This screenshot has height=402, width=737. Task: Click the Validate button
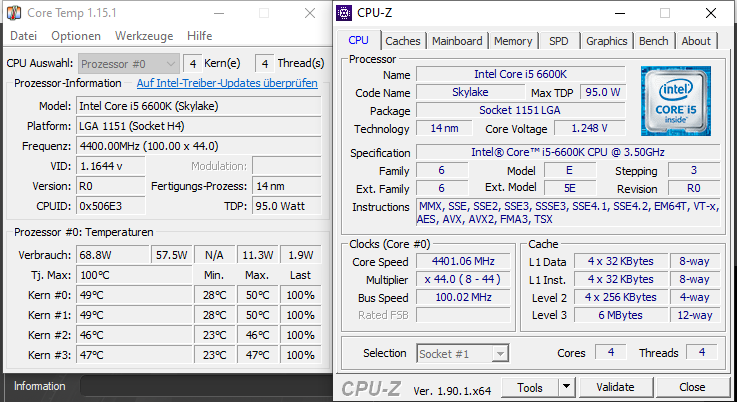tap(615, 387)
